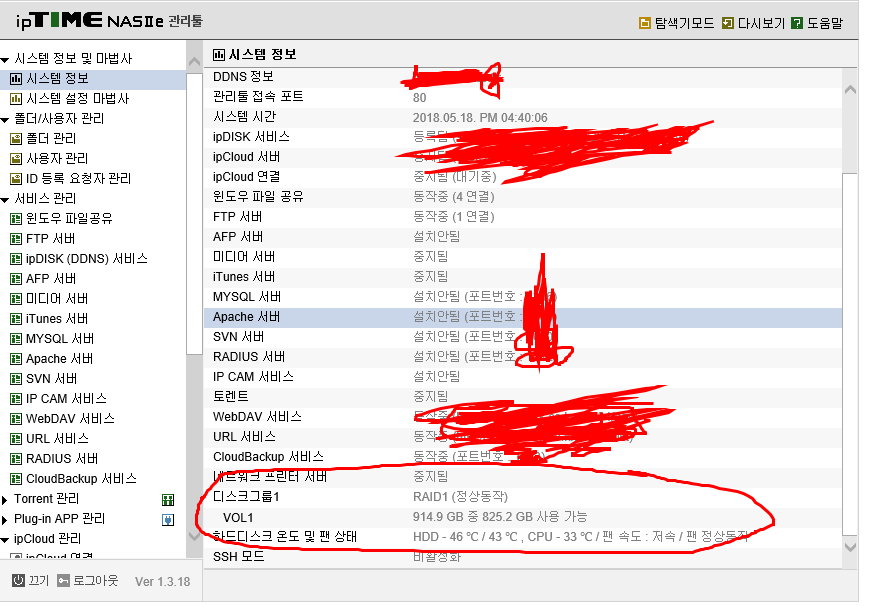Open 시스템 설정 마법사 item
The width and height of the screenshot is (872, 606).
(77, 99)
